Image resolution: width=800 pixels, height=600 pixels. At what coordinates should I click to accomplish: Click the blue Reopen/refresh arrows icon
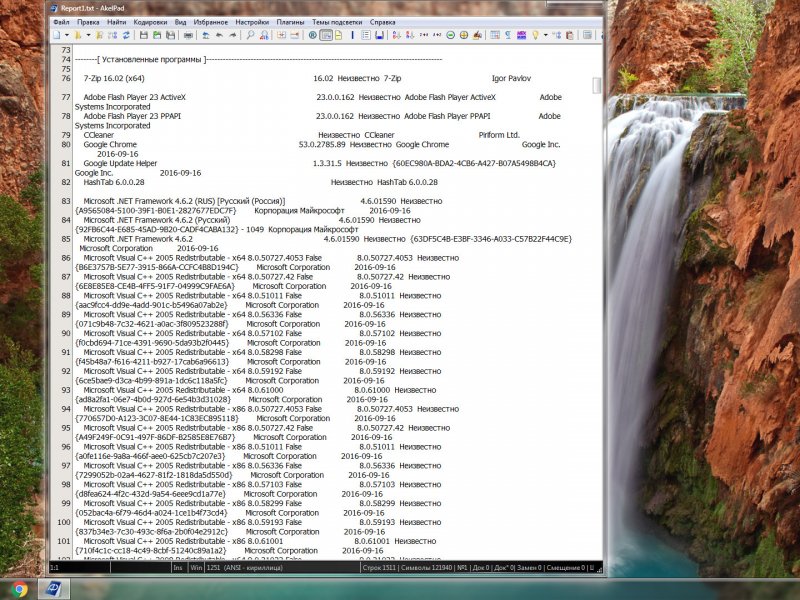tap(126, 35)
